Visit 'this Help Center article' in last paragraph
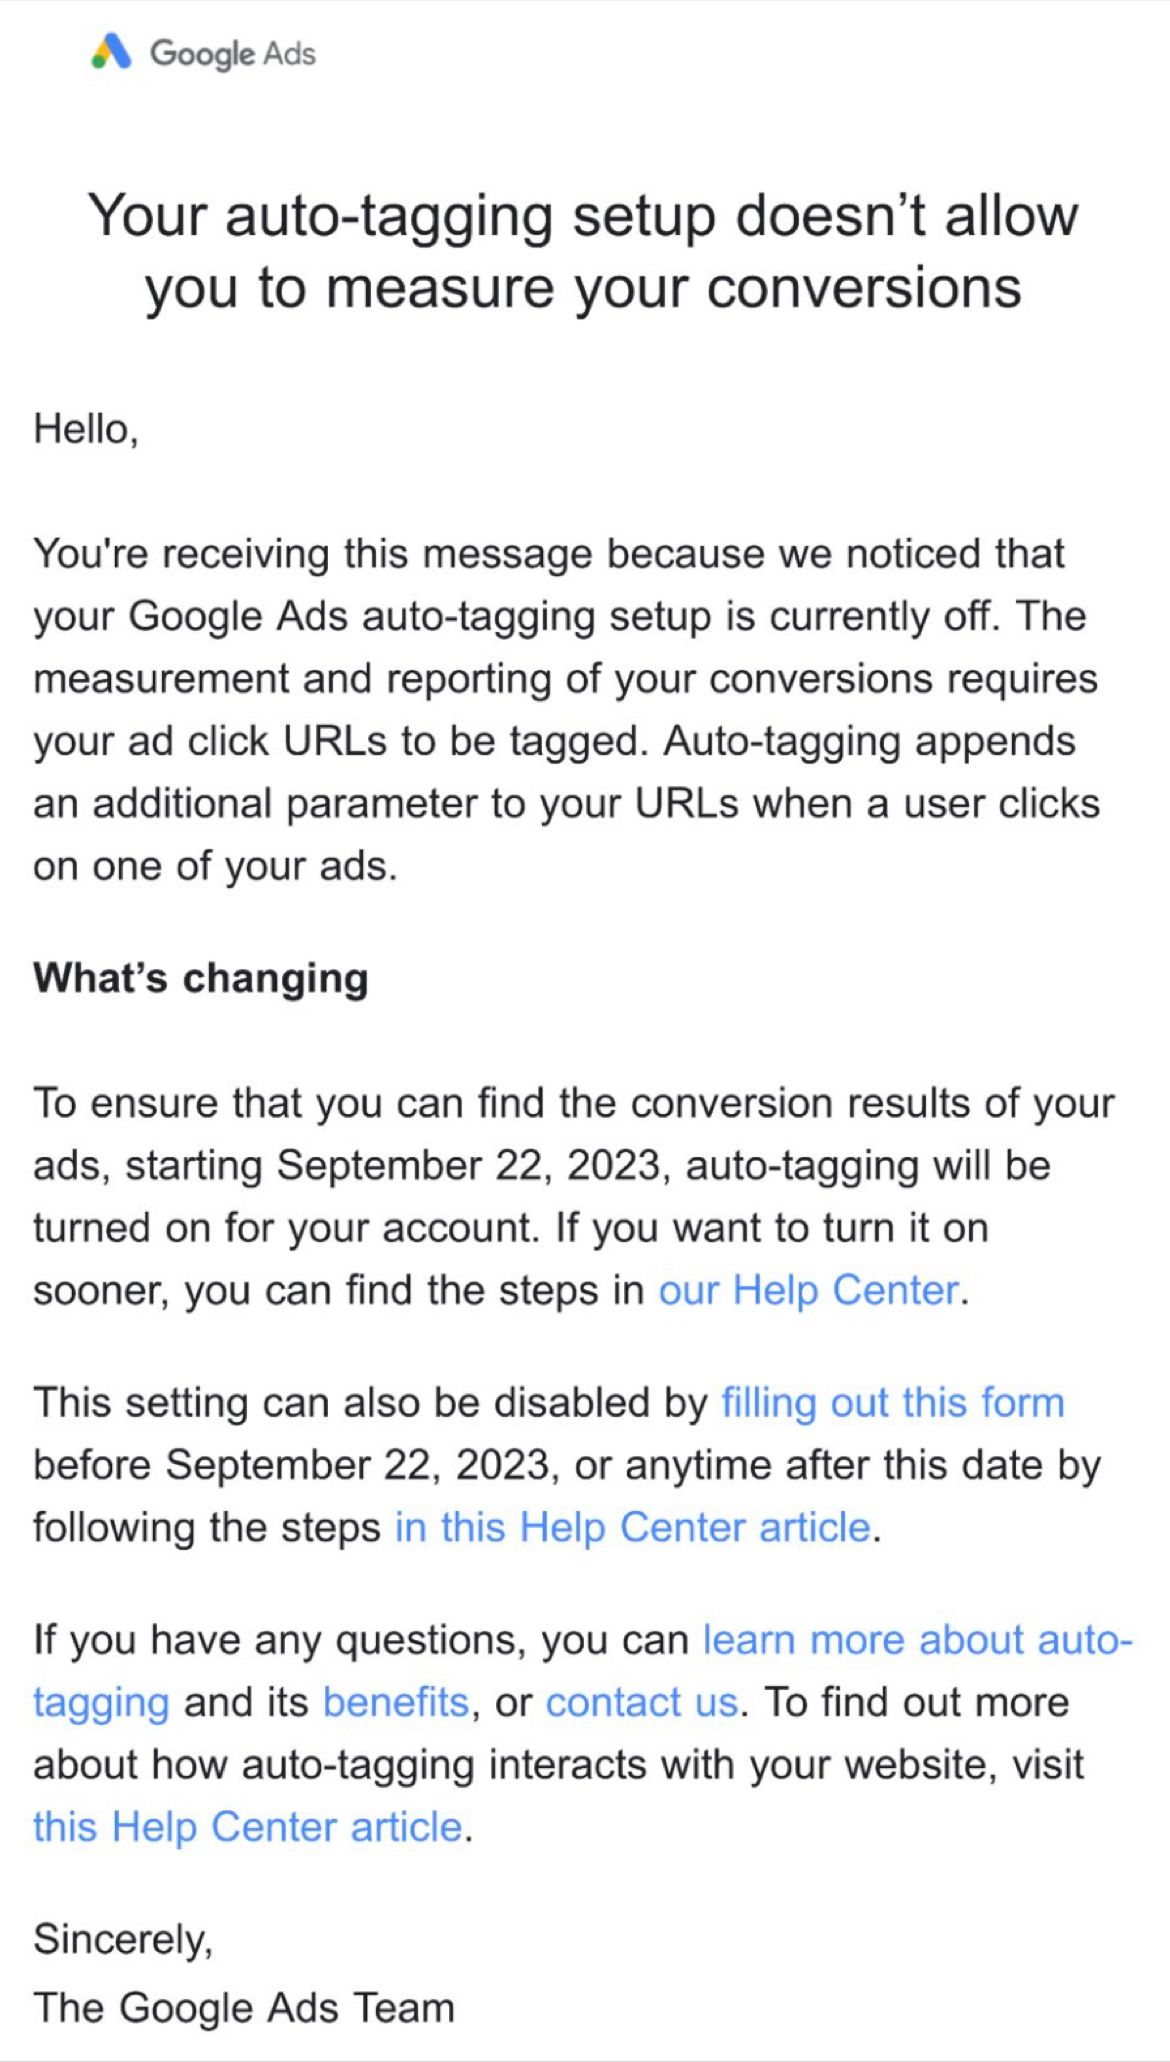The width and height of the screenshot is (1170, 2062). pos(248,1826)
